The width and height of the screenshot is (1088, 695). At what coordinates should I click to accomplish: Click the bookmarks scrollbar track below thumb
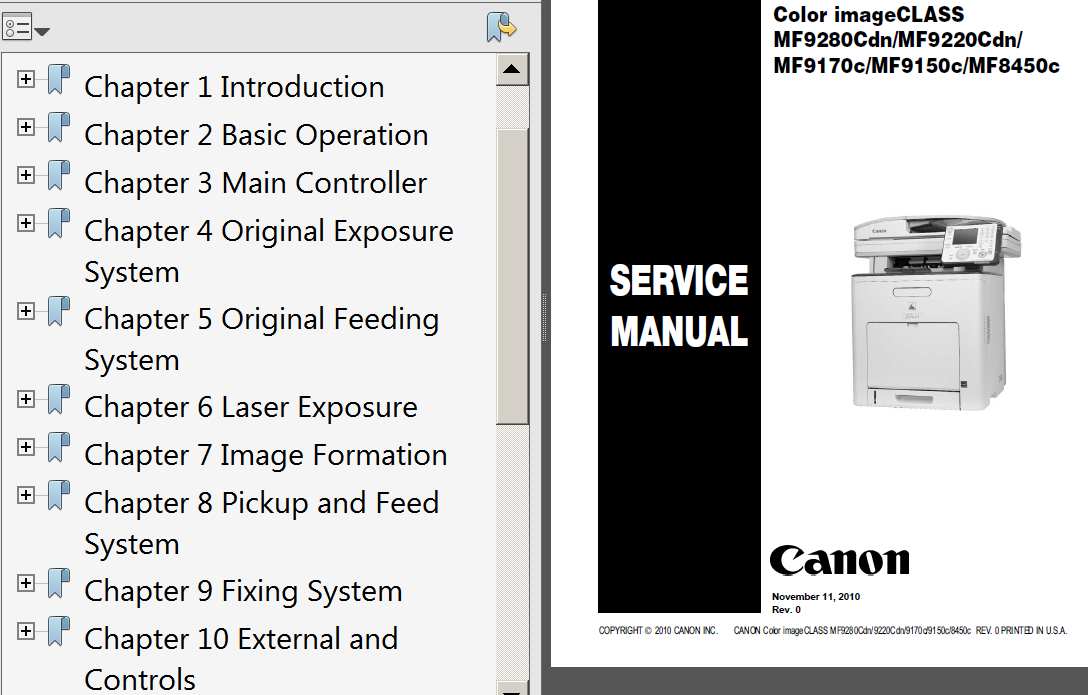pyautogui.click(x=512, y=551)
